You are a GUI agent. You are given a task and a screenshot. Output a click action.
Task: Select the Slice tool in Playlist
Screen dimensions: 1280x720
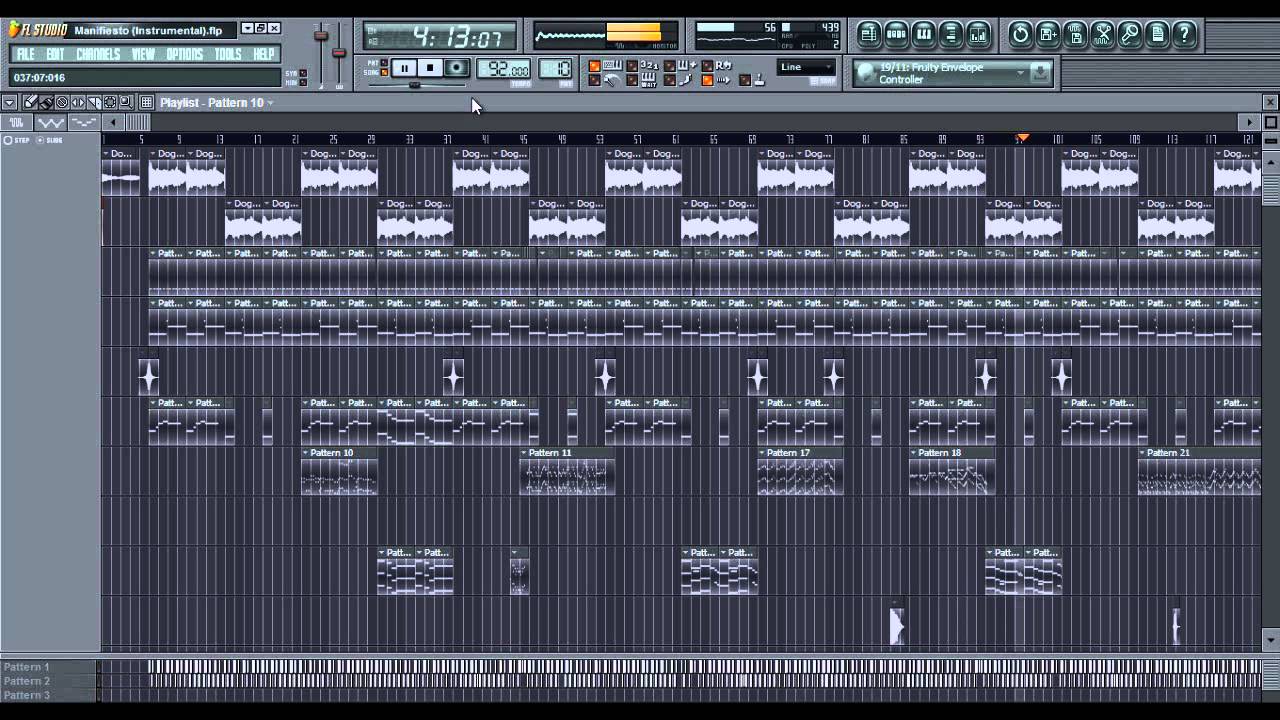click(94, 102)
